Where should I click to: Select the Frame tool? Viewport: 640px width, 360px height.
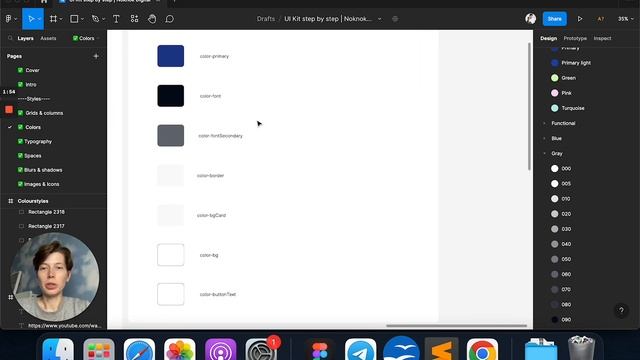(53, 19)
